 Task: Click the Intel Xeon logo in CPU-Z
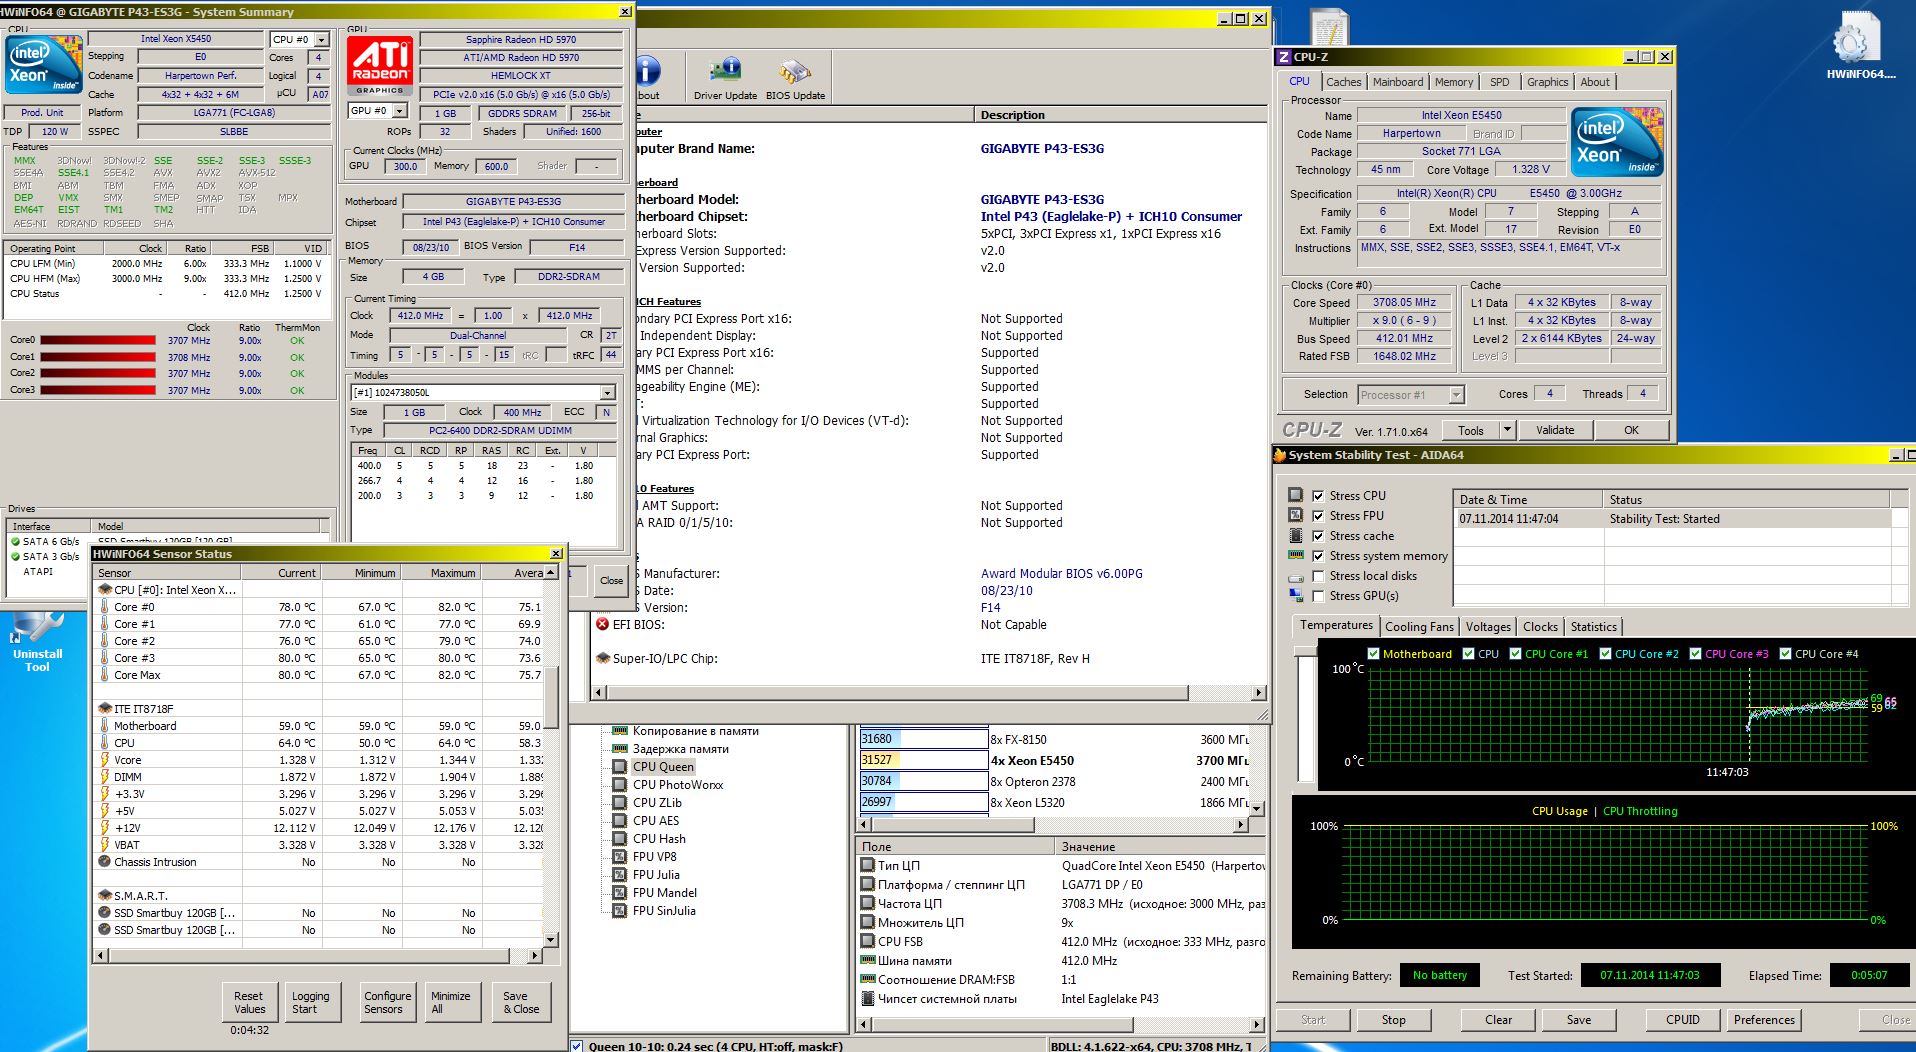[1616, 141]
